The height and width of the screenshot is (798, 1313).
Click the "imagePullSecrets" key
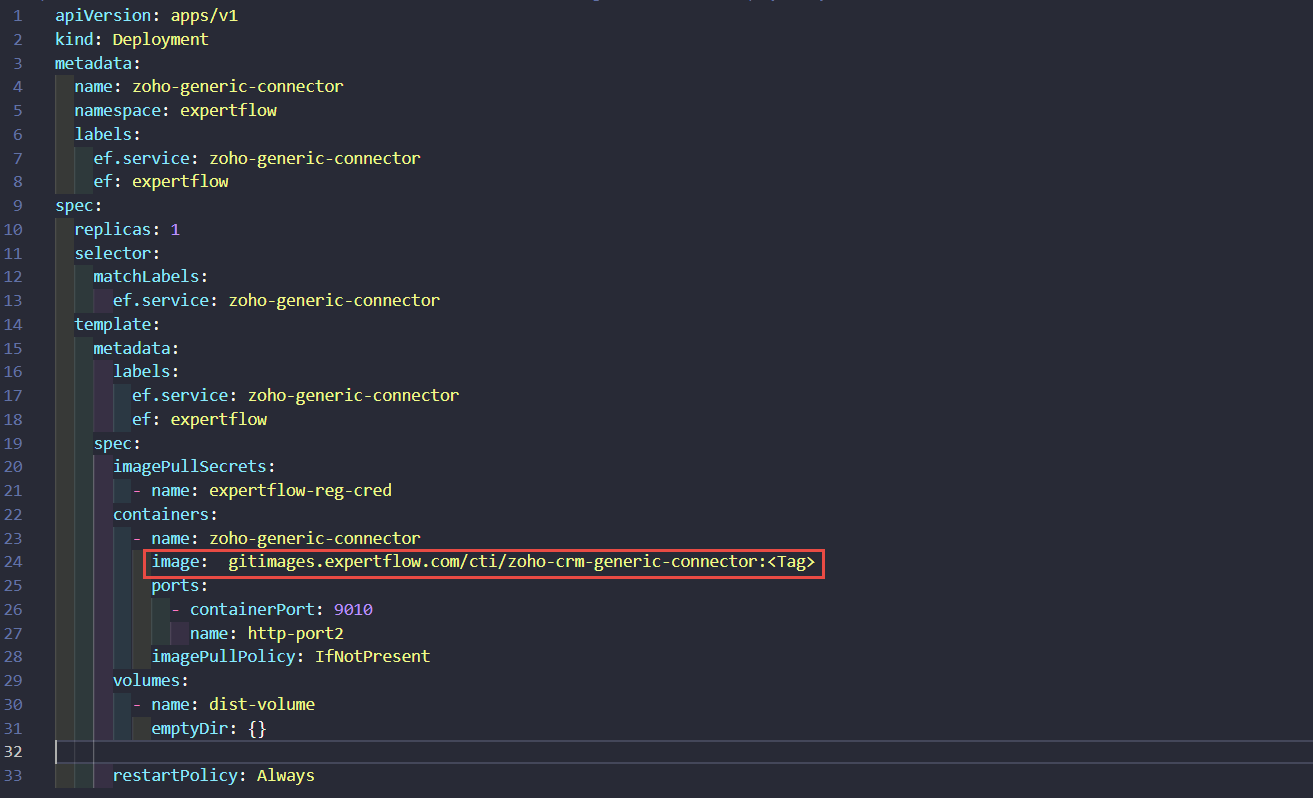(x=189, y=467)
